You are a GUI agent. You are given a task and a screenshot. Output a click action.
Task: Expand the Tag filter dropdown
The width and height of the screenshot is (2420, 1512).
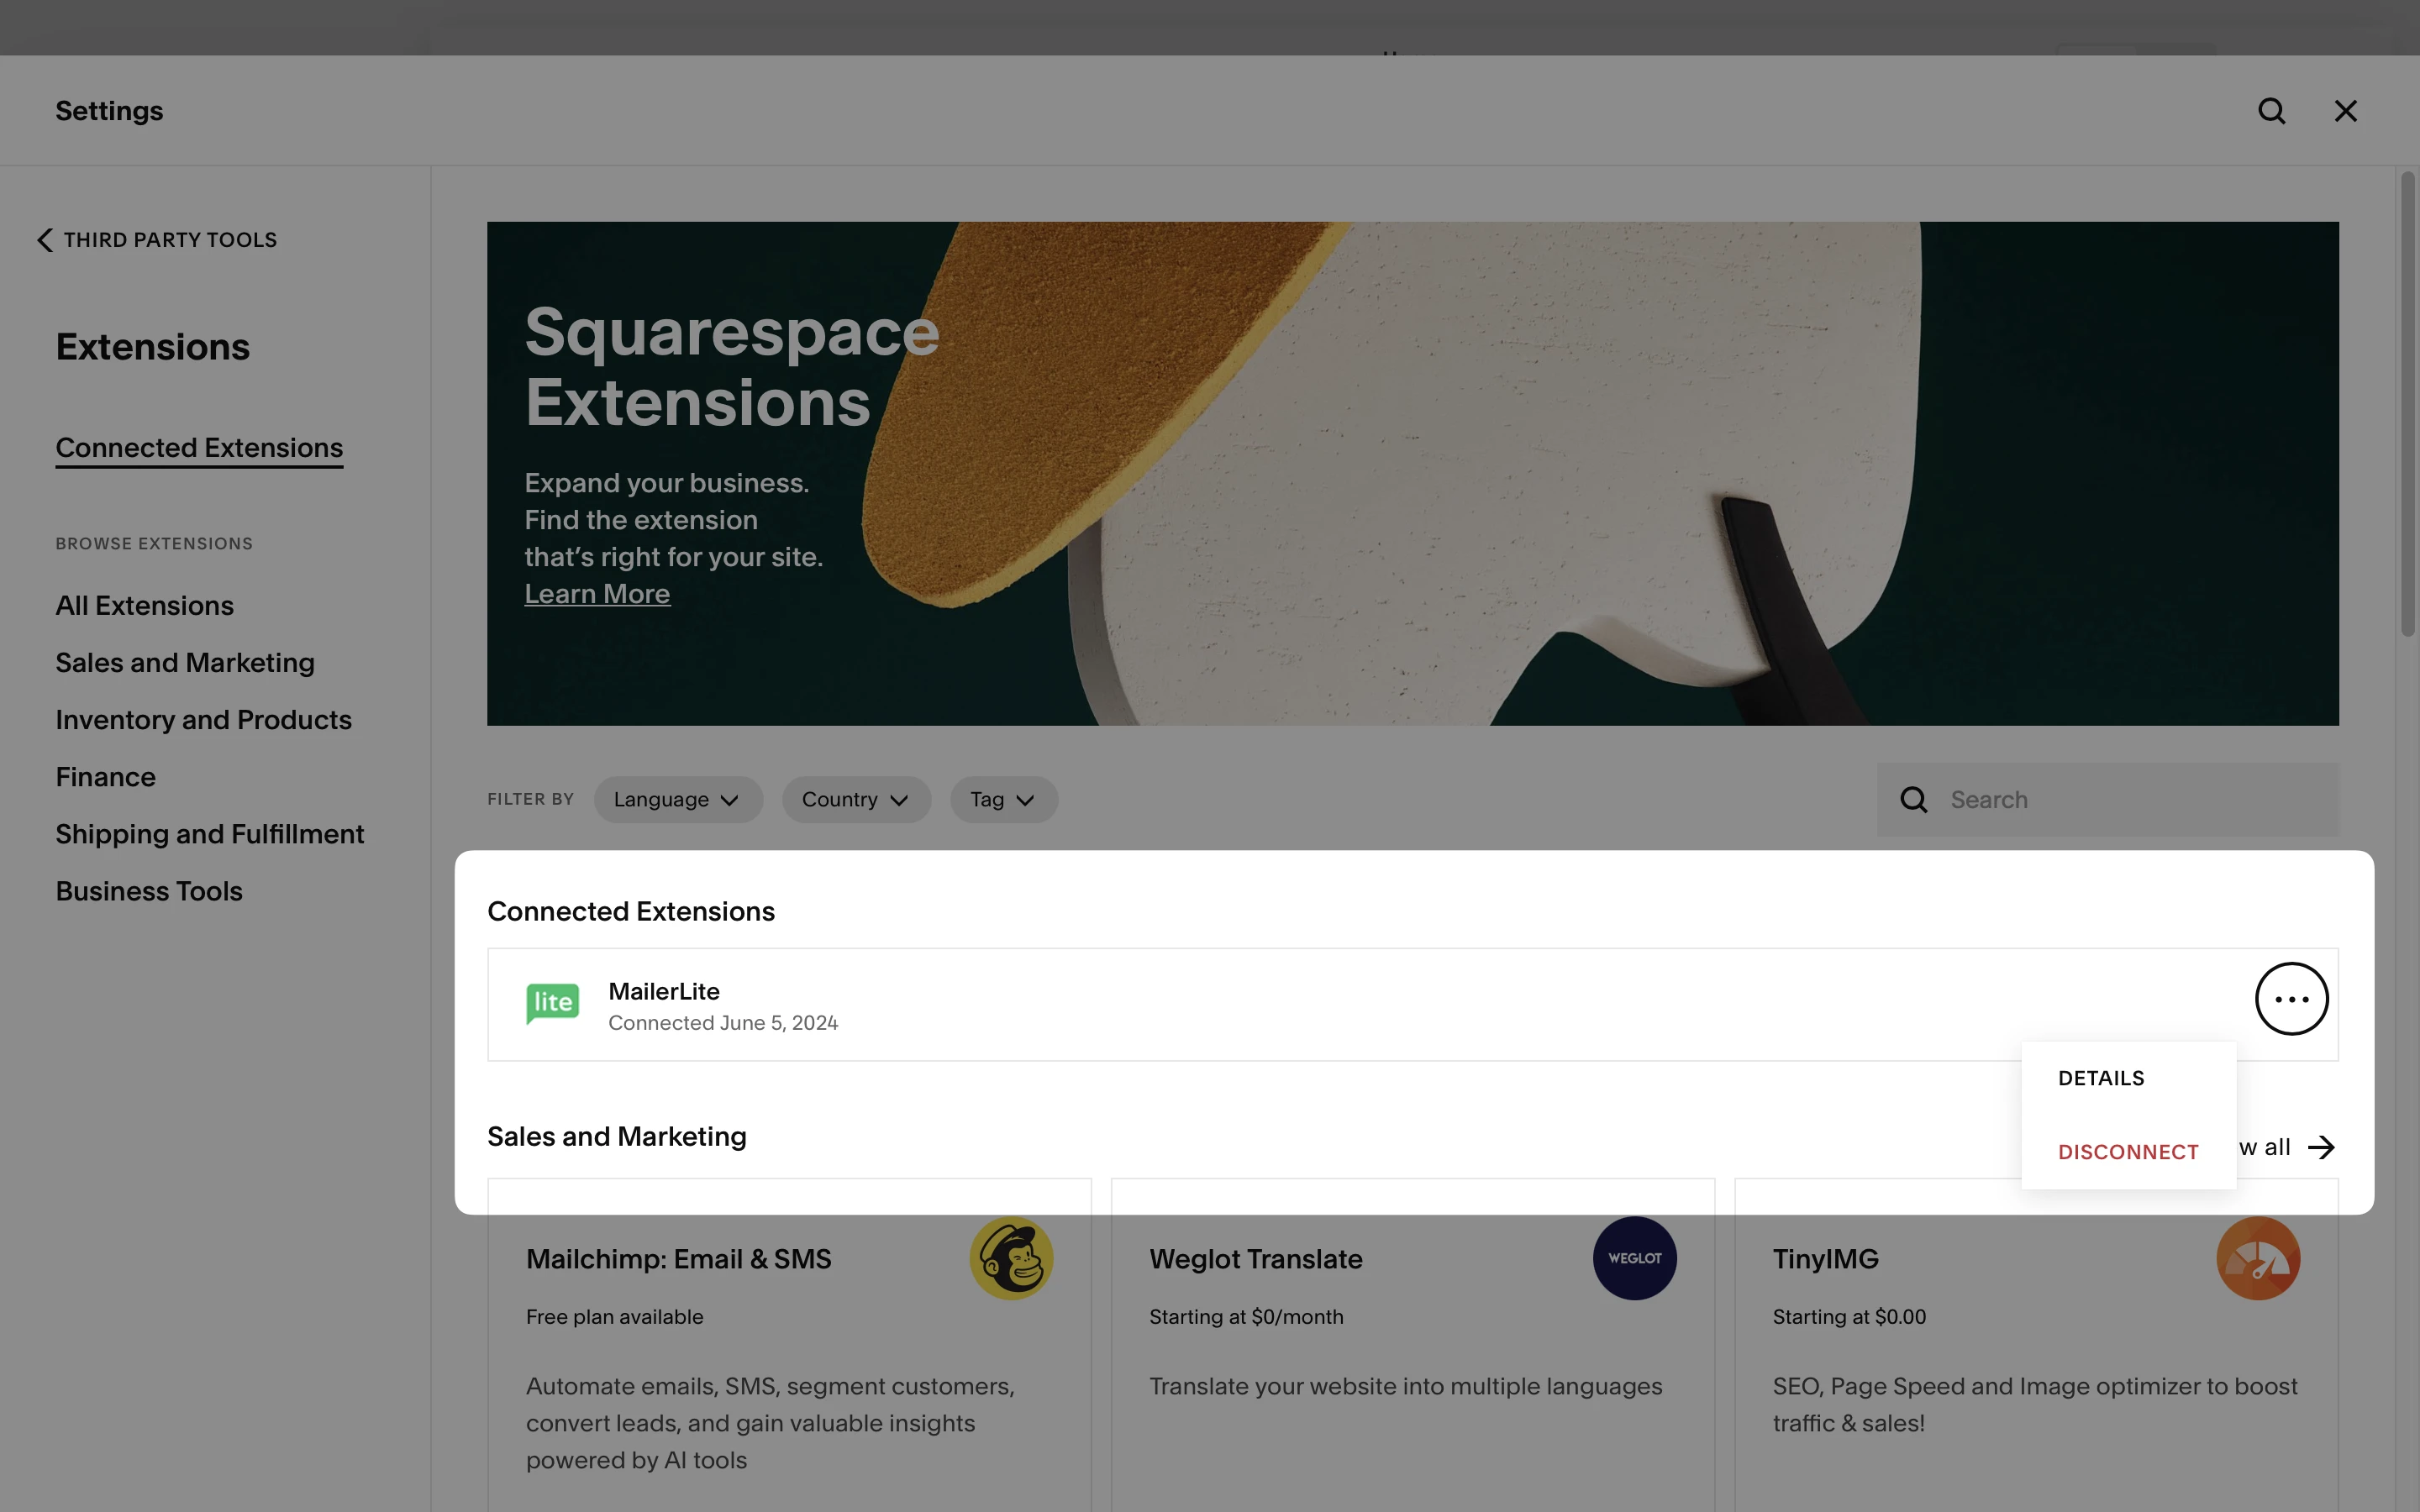(x=1003, y=800)
